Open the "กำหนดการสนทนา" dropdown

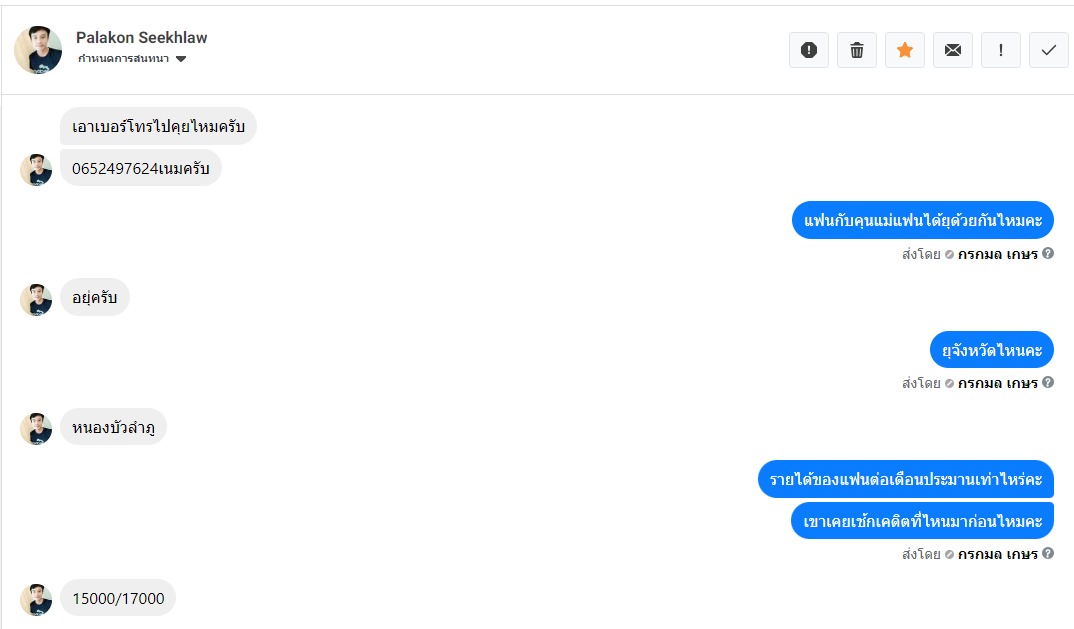133,59
